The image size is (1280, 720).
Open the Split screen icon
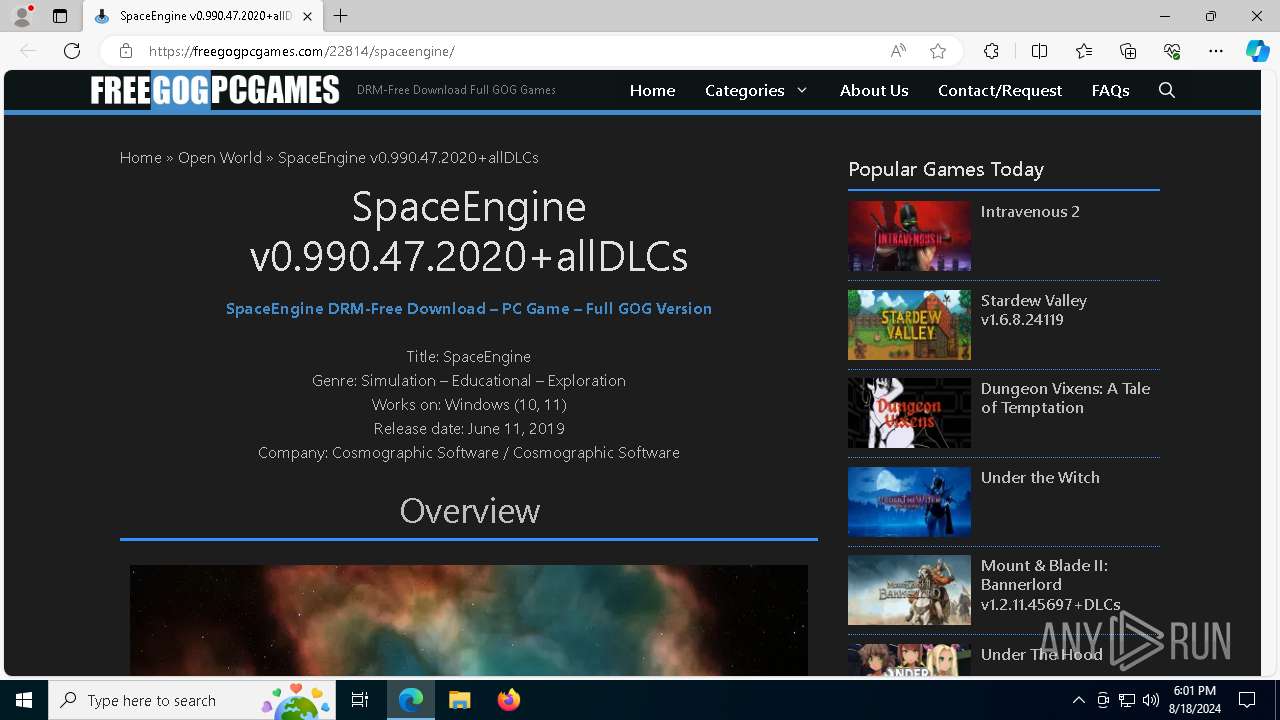tap(1039, 51)
